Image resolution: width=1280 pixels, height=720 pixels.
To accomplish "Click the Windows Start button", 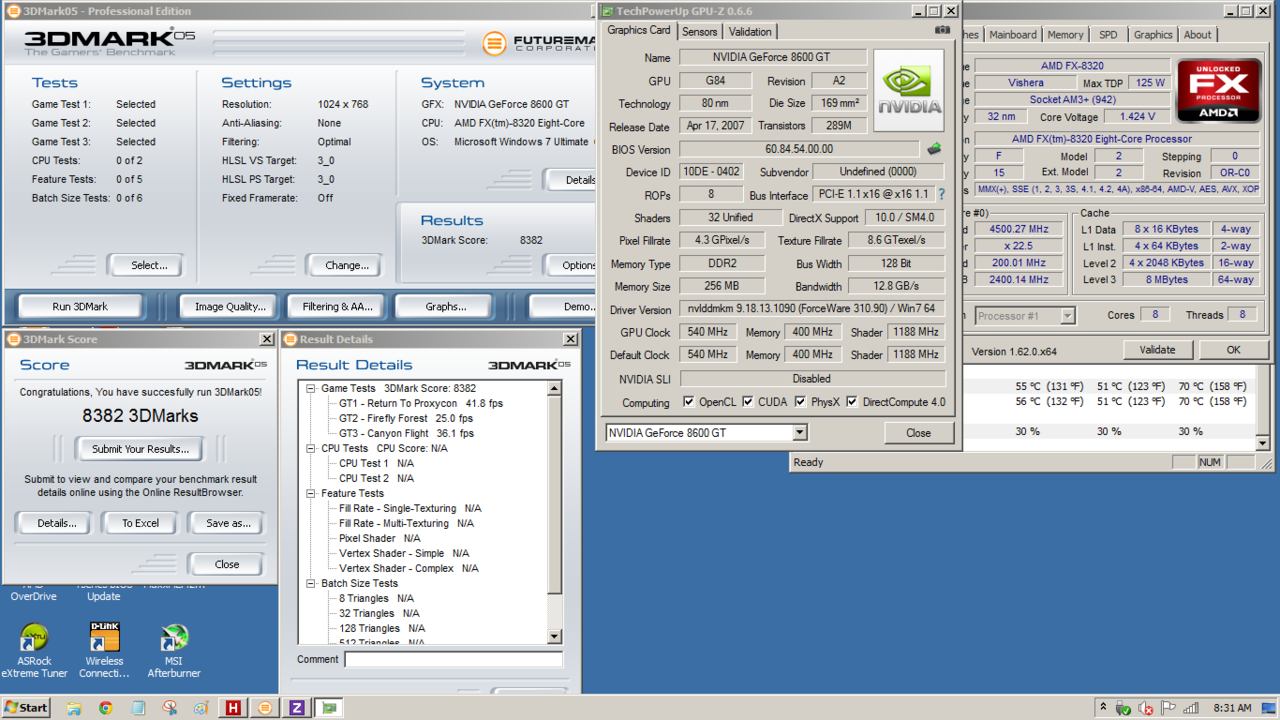I will pos(26,708).
